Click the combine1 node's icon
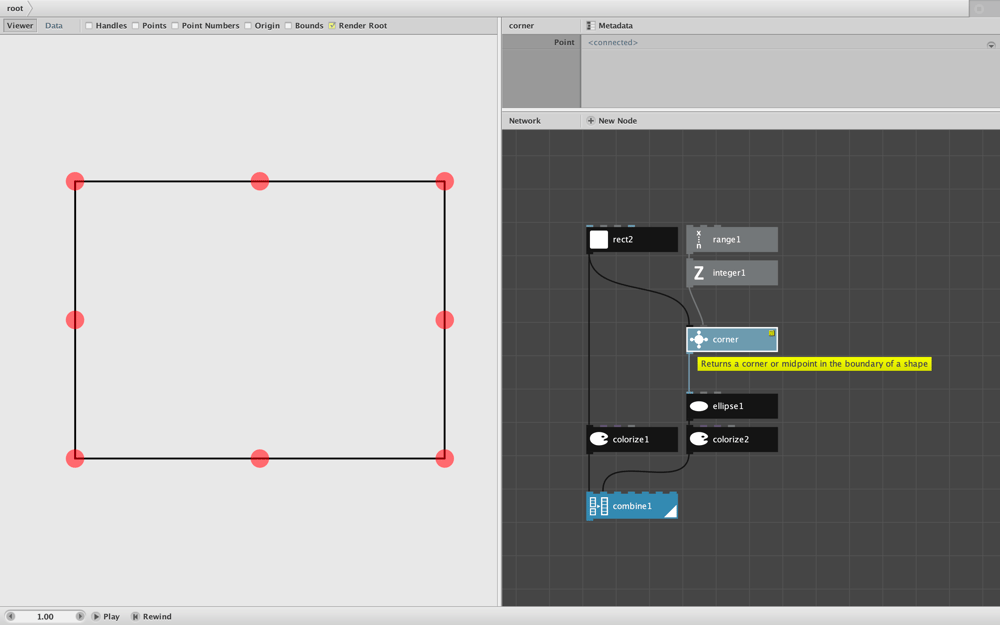This screenshot has height=625, width=1000. click(x=598, y=506)
